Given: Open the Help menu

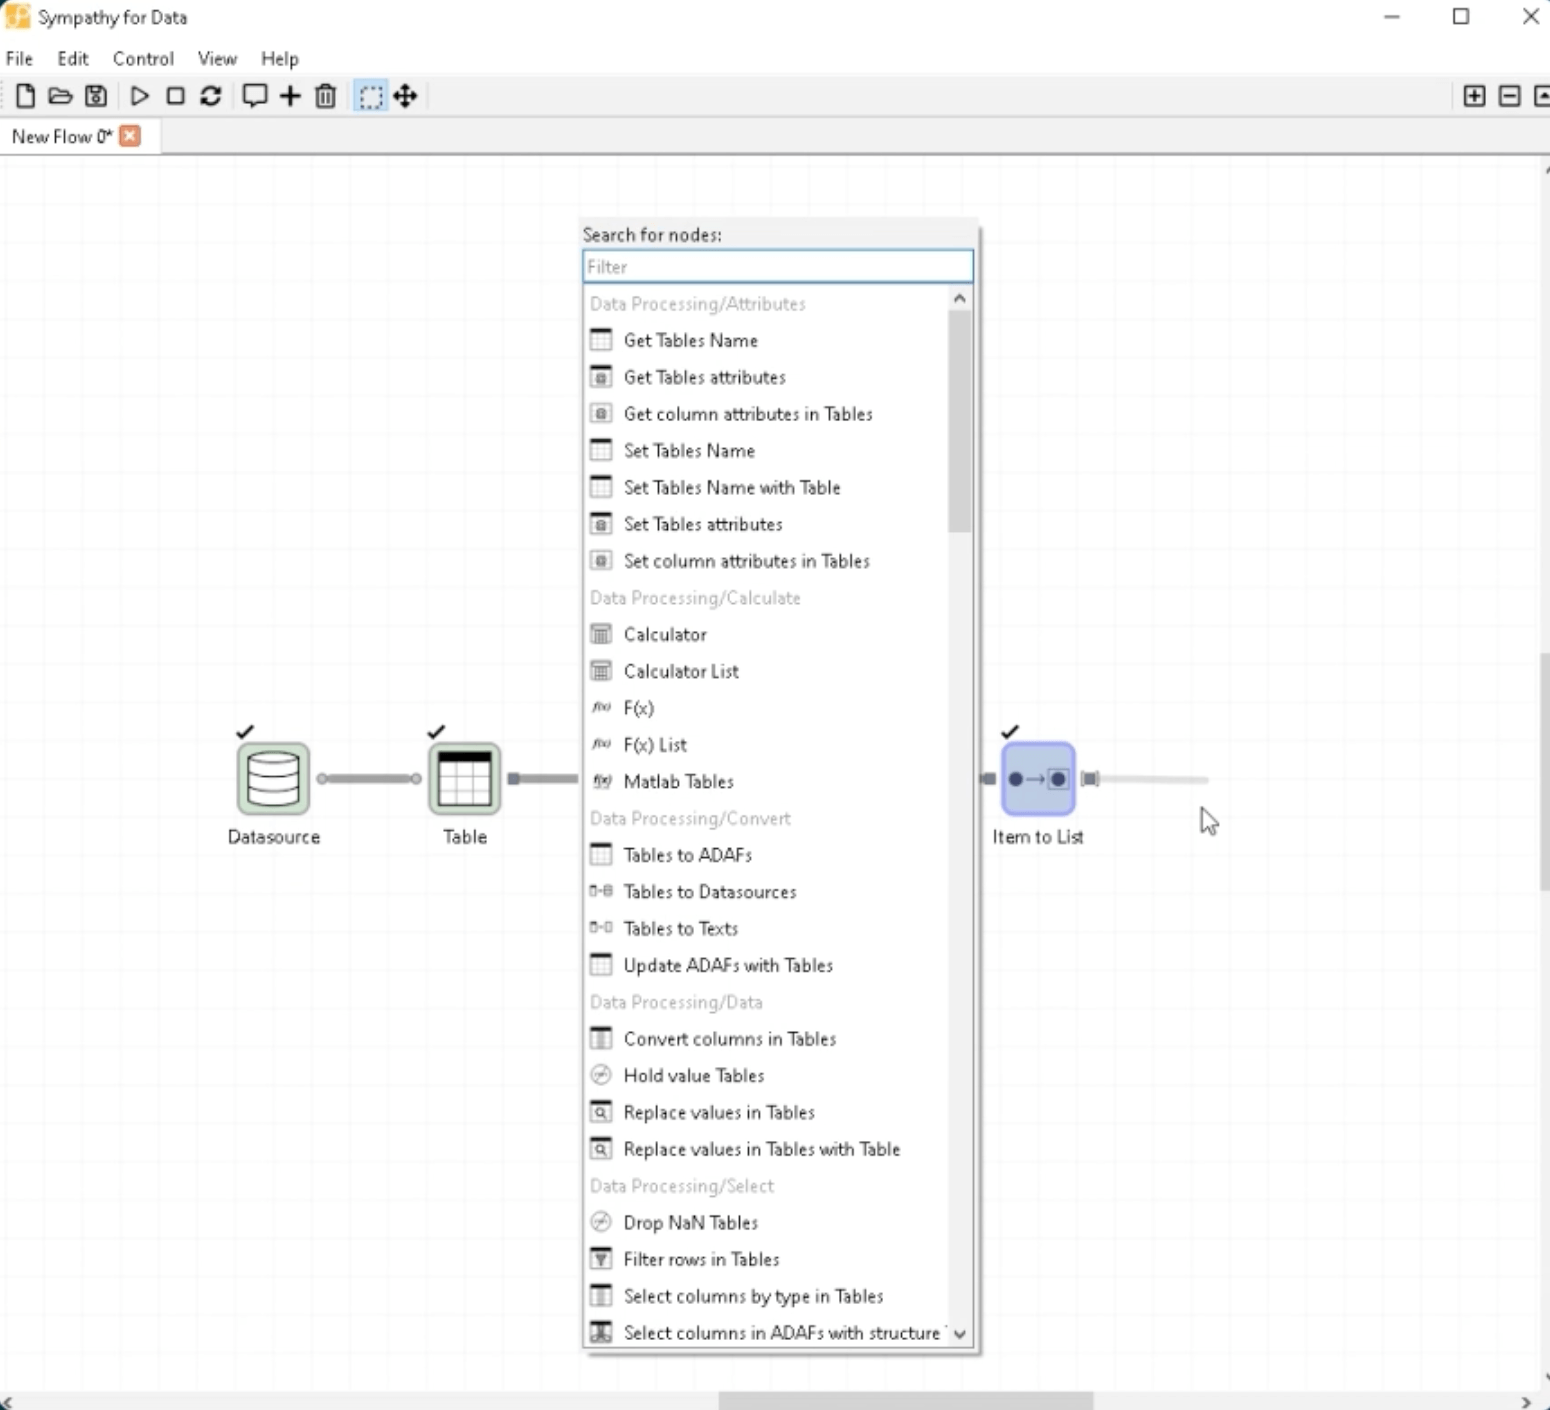Looking at the screenshot, I should coord(280,58).
